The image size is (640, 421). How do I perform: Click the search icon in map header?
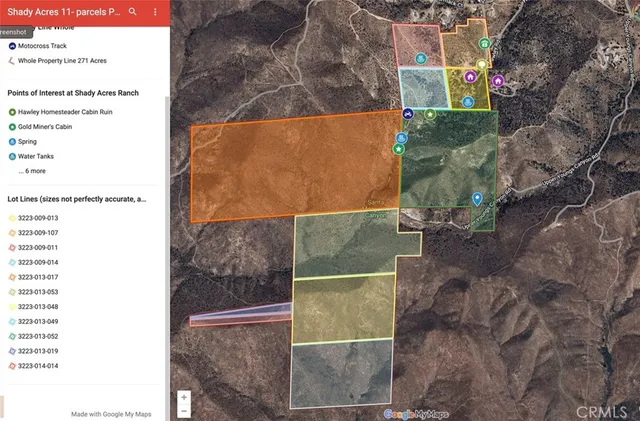[133, 12]
